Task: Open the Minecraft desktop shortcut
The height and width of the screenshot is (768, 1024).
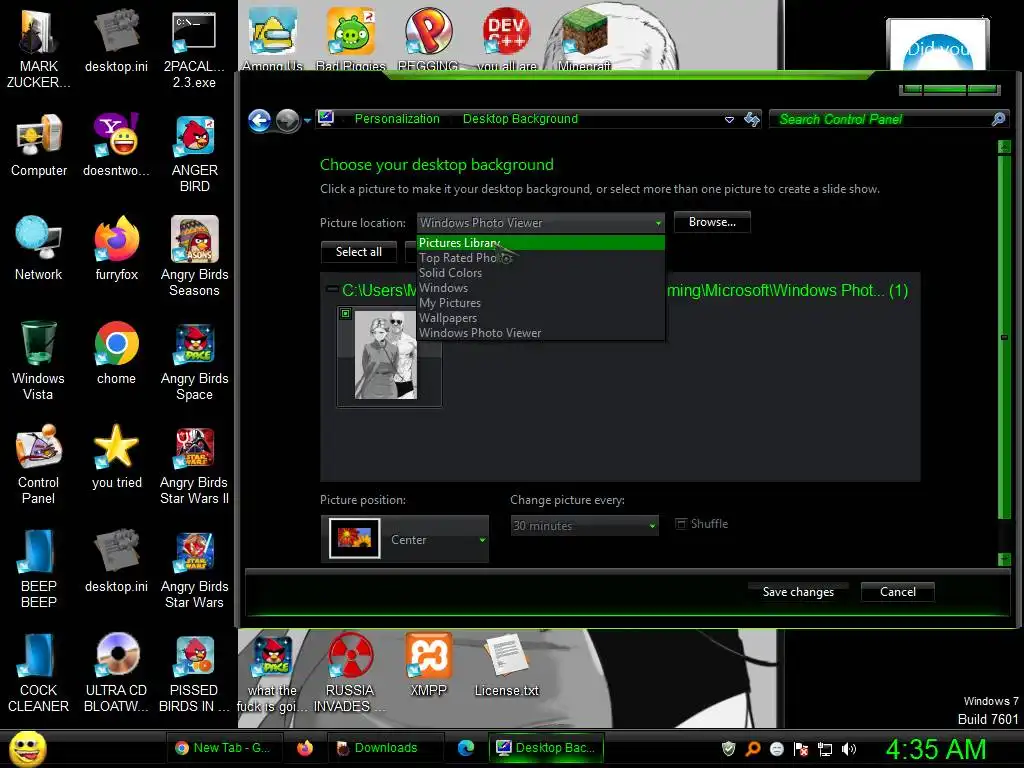Action: tap(584, 38)
